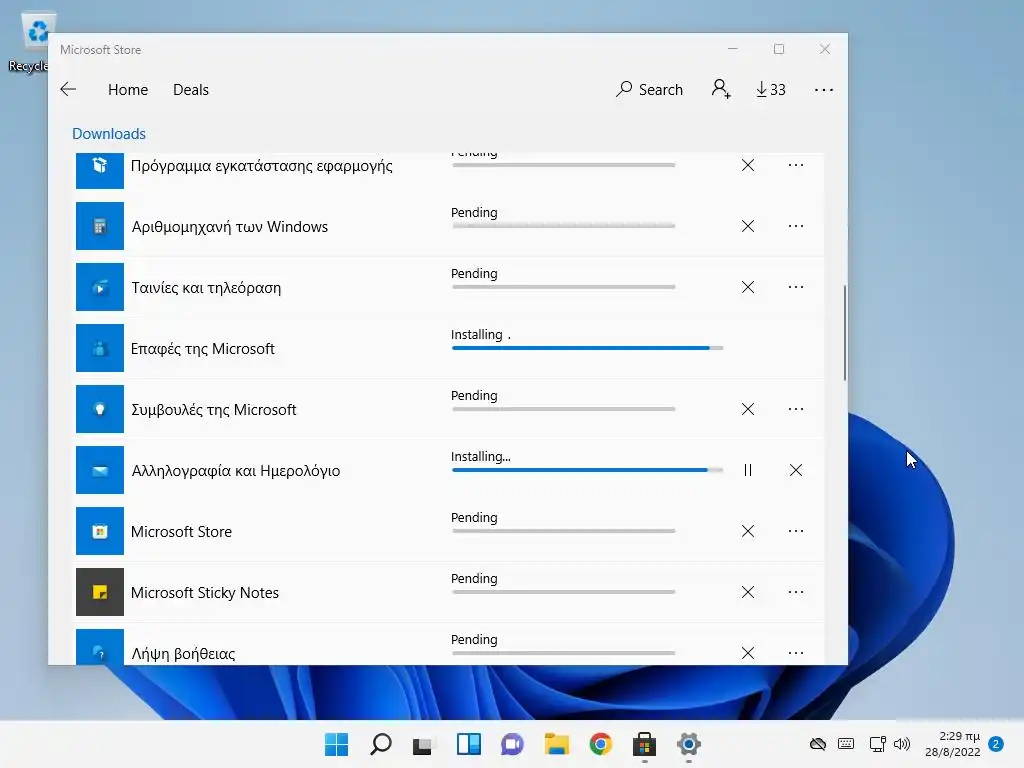Cancel Πρόγραμμα εγκατάστασης εφαρμογής download

(748, 165)
